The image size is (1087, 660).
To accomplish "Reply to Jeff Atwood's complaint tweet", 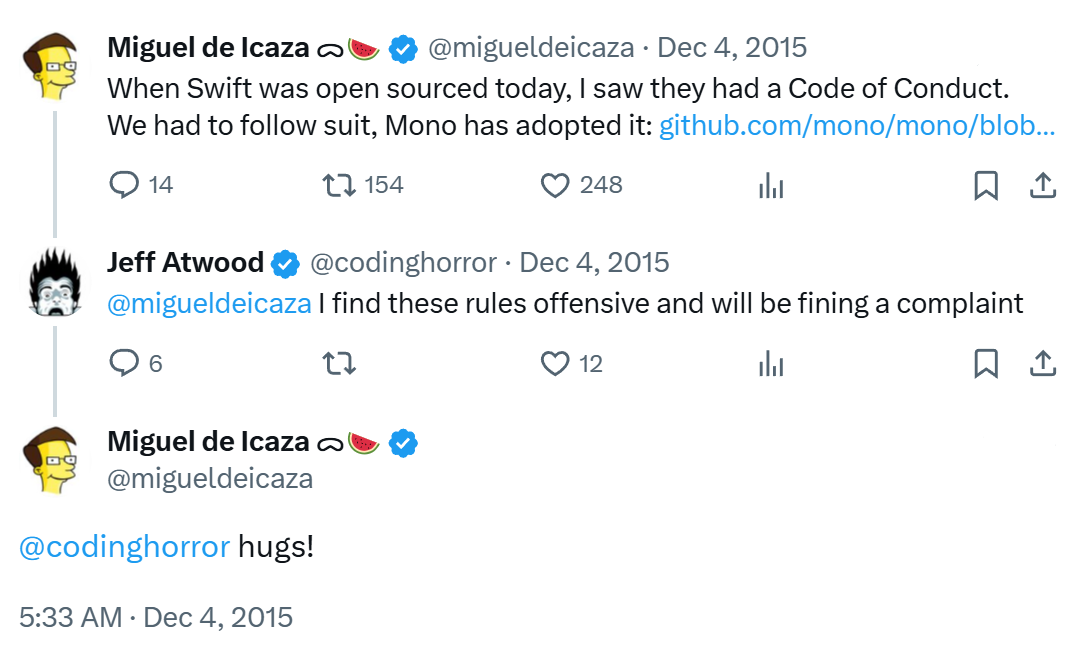I will point(124,363).
